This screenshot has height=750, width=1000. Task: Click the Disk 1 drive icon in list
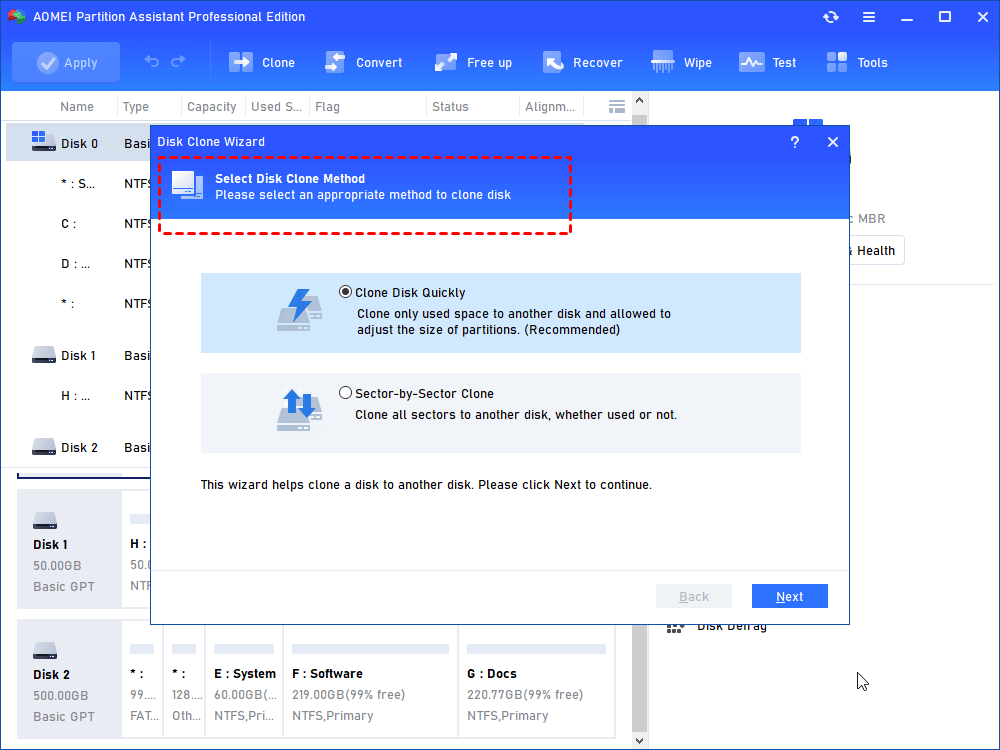[43, 355]
